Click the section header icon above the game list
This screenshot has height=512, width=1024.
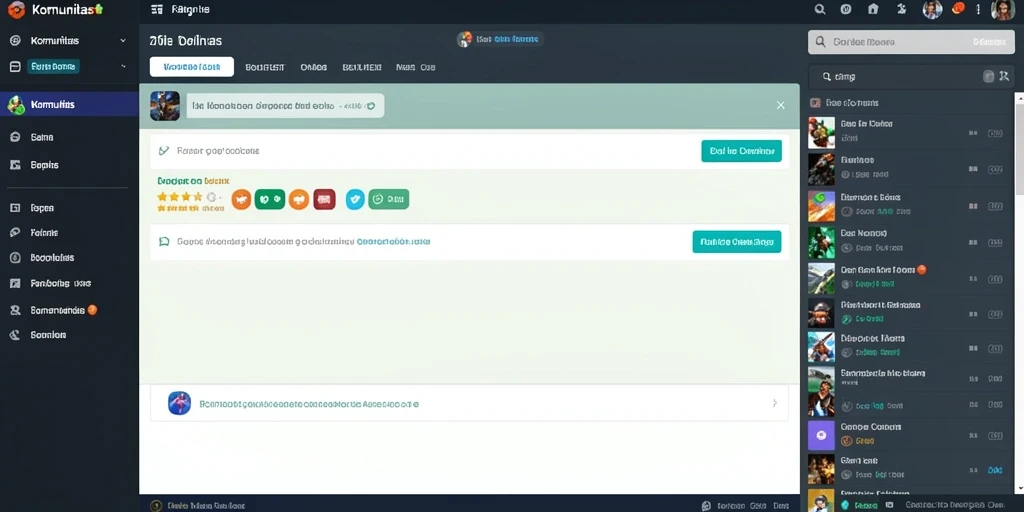click(815, 103)
